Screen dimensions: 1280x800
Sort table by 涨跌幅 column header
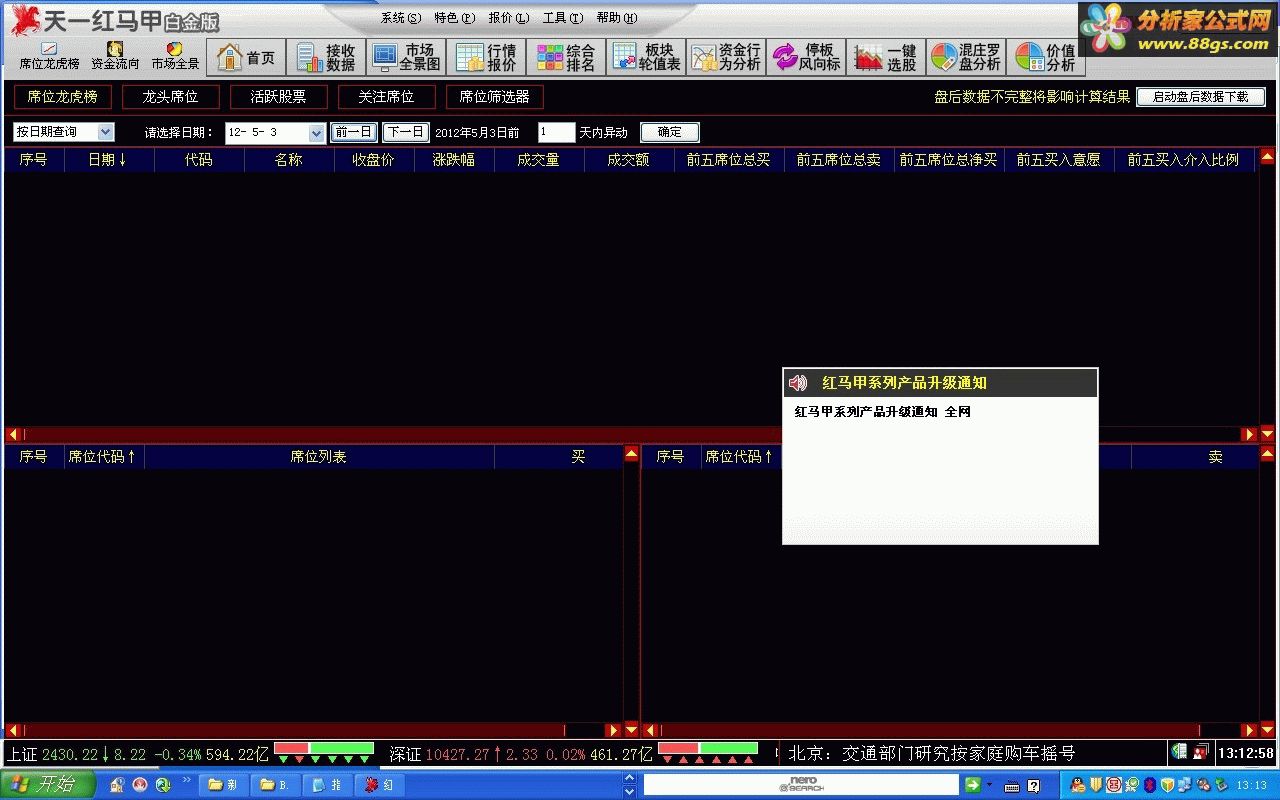point(454,160)
